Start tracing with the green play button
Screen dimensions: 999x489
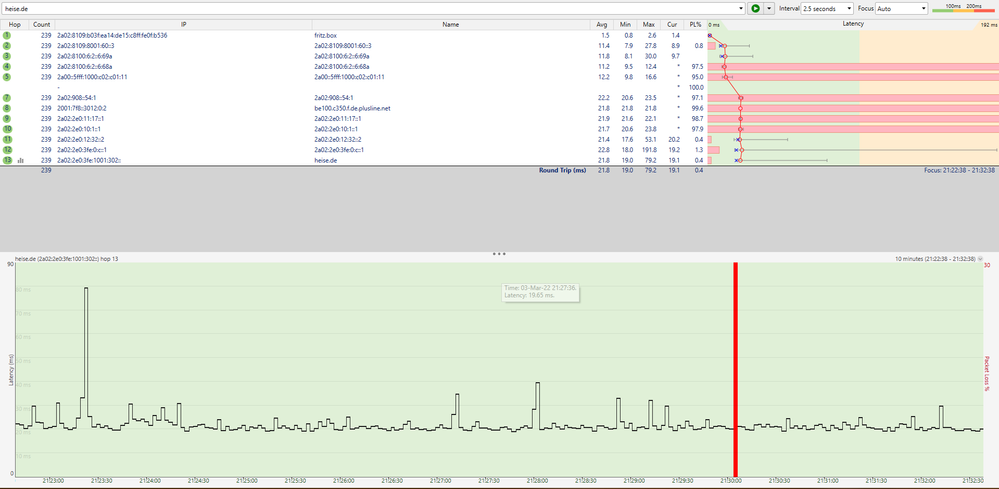(755, 8)
